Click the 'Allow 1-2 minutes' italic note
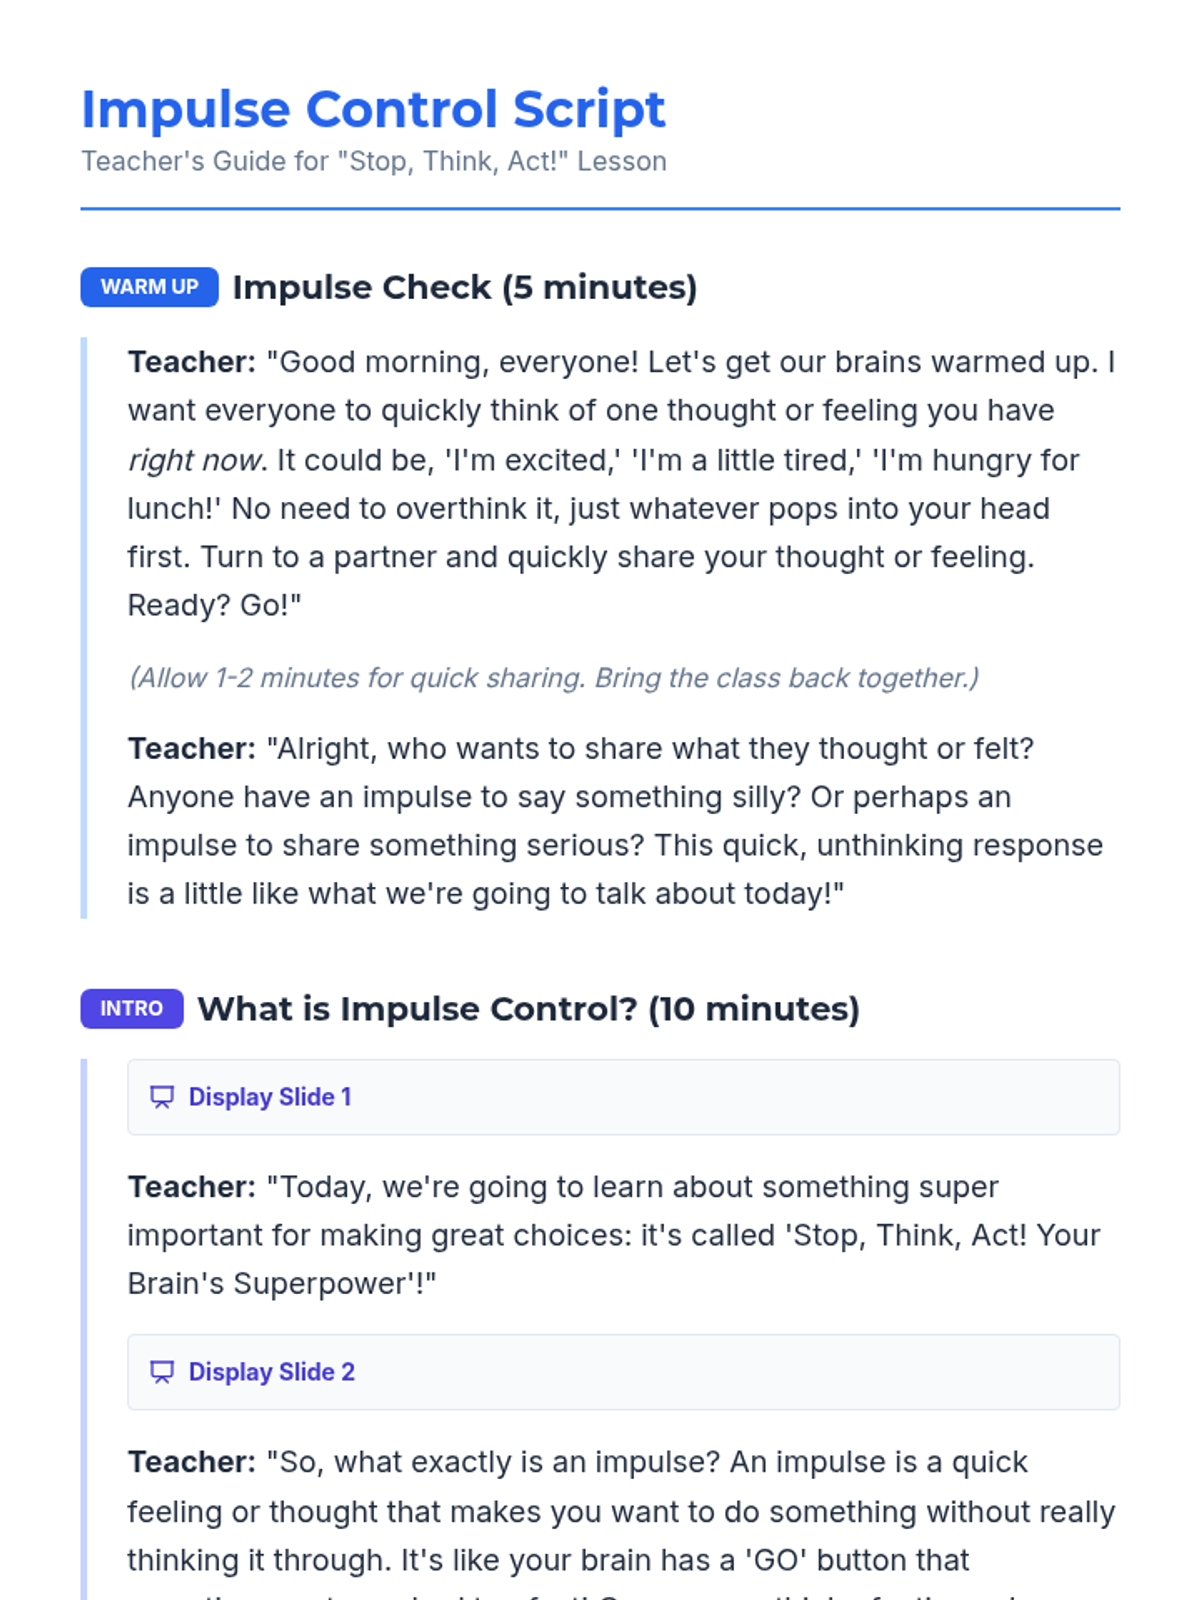The image size is (1200, 1600). [553, 678]
